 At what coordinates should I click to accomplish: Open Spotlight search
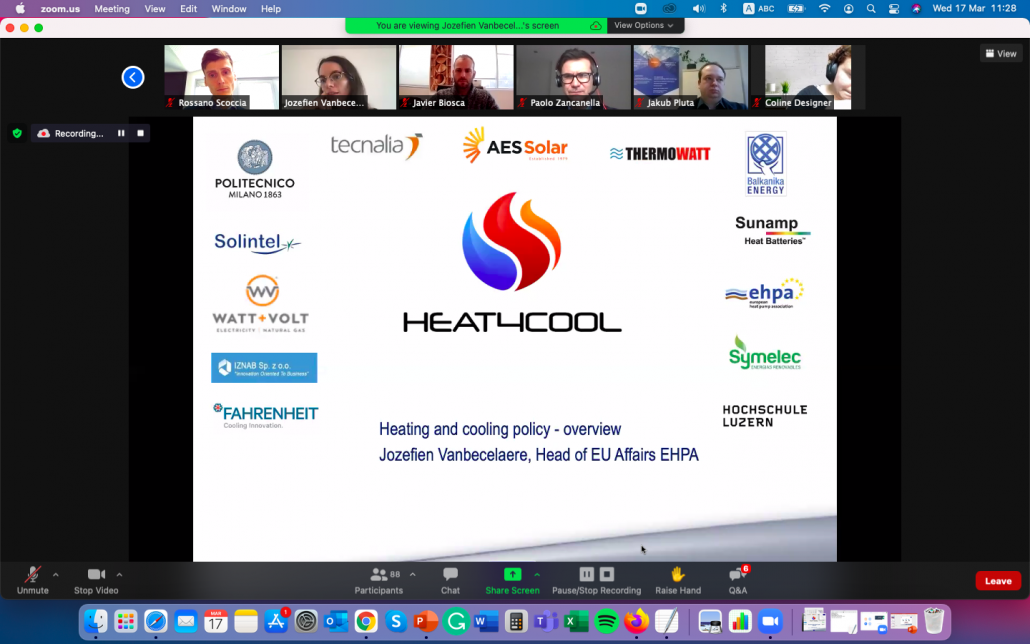[871, 9]
